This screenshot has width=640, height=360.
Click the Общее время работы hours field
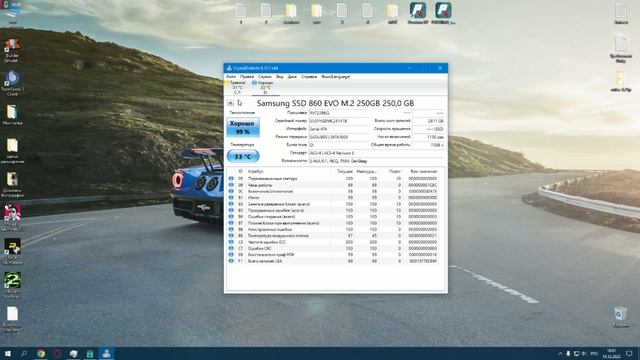click(429, 145)
